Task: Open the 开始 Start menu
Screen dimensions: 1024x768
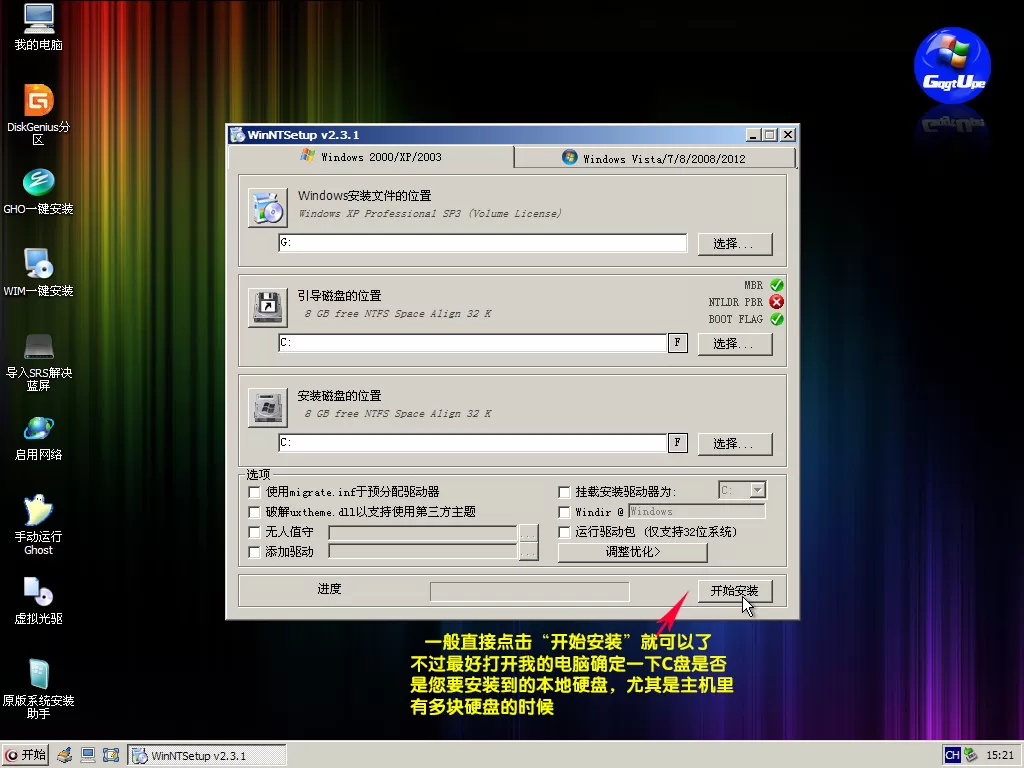Action: 26,755
